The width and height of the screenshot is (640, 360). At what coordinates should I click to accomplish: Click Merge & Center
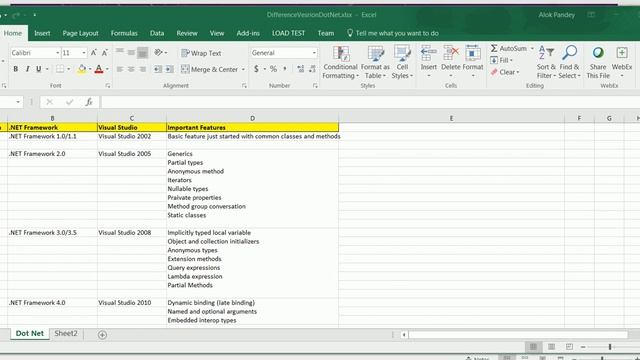(x=209, y=69)
